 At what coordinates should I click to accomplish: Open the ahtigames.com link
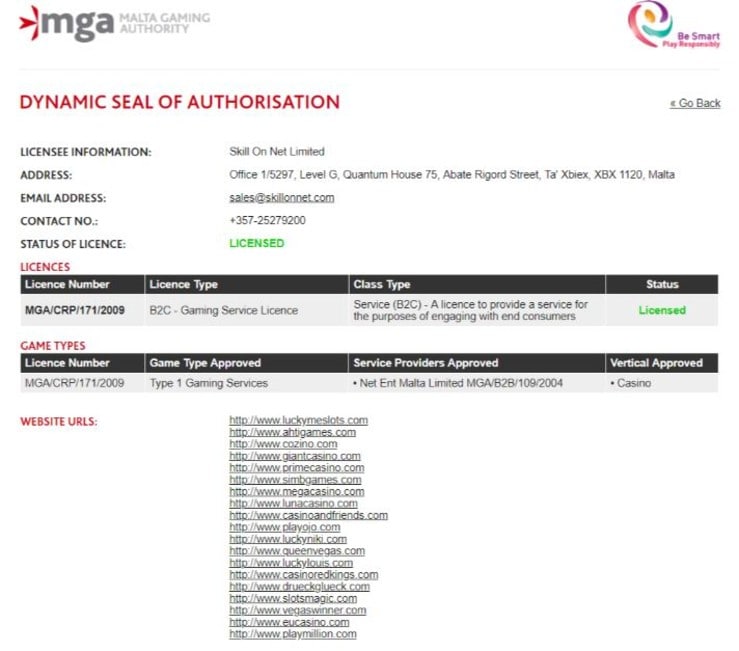click(x=292, y=432)
